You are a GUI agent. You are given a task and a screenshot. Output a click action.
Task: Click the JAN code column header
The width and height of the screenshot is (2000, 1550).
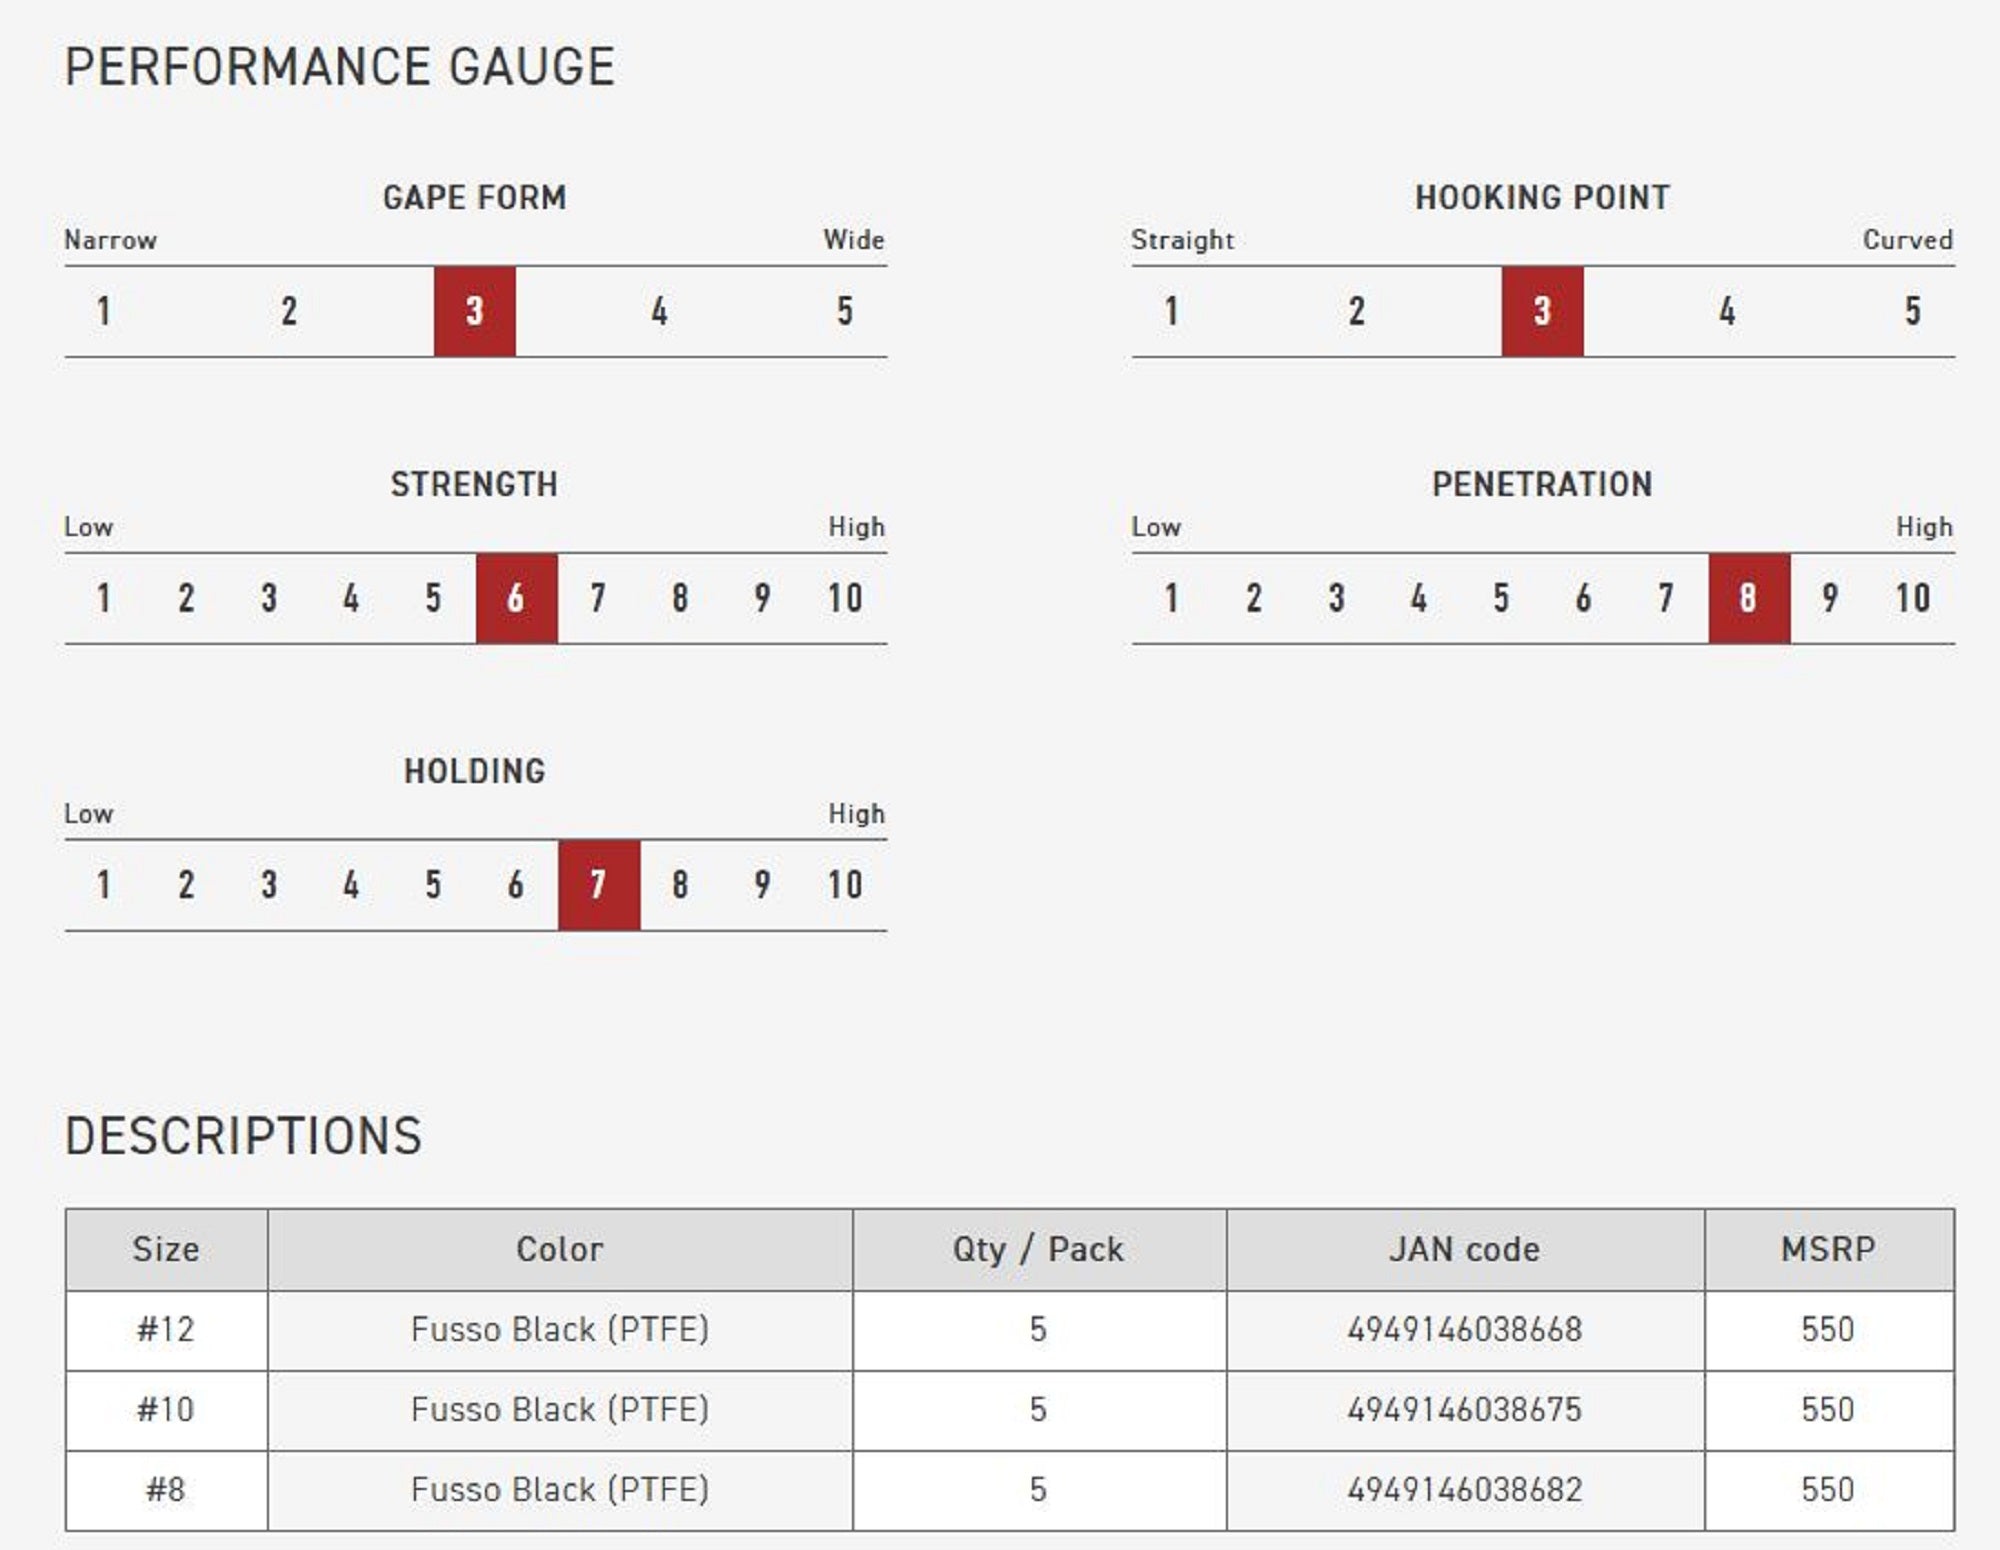pyautogui.click(x=1464, y=1249)
